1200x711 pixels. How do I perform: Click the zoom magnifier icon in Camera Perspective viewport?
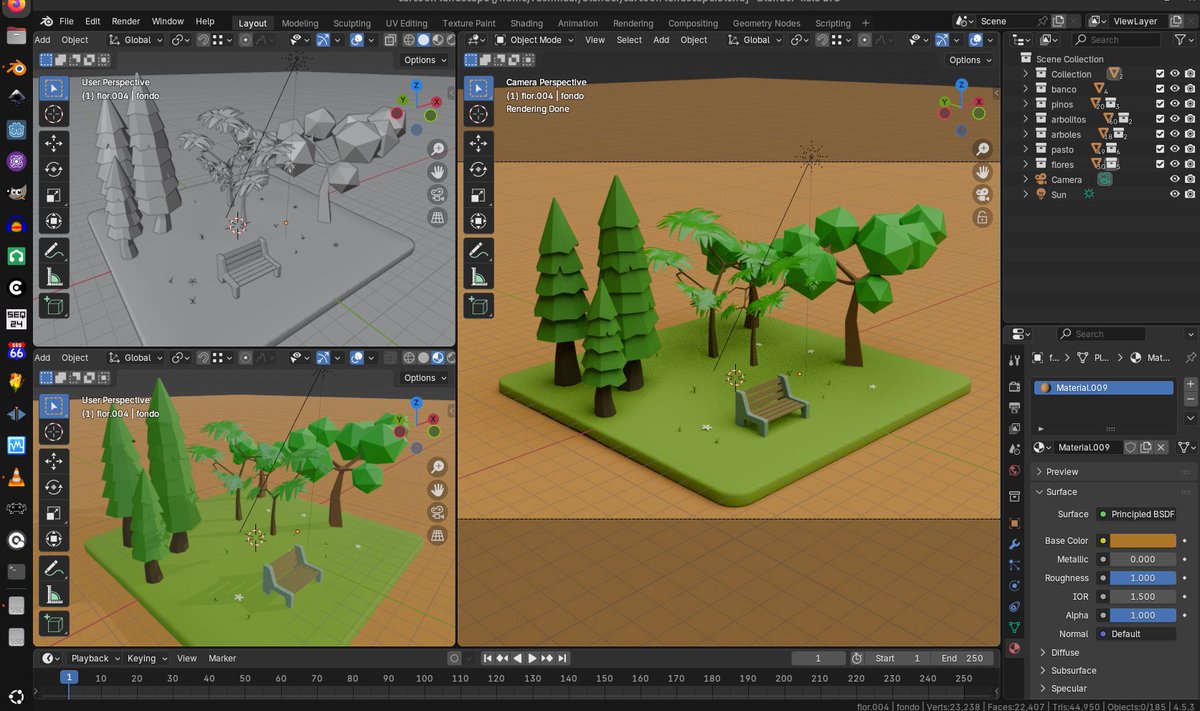(983, 149)
